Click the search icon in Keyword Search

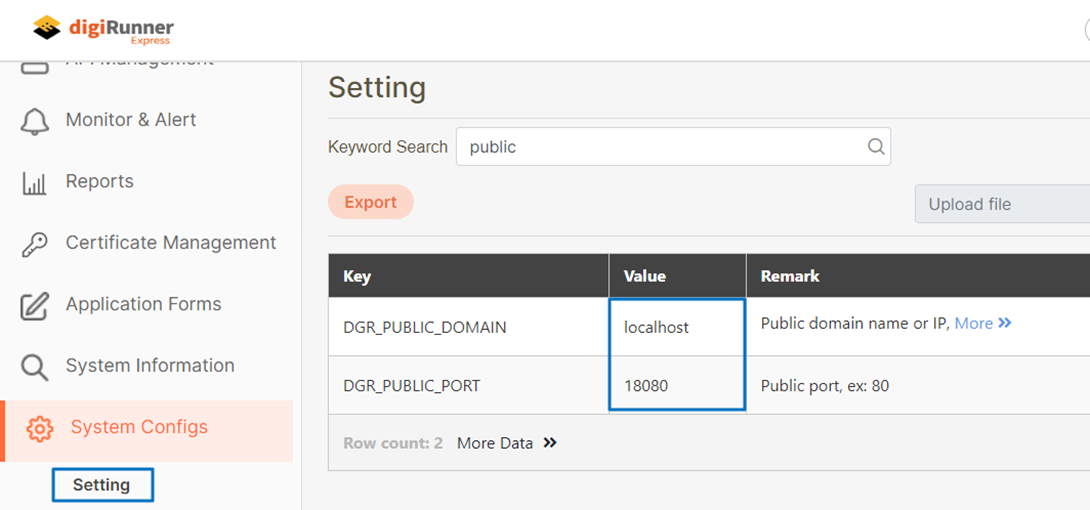876,147
